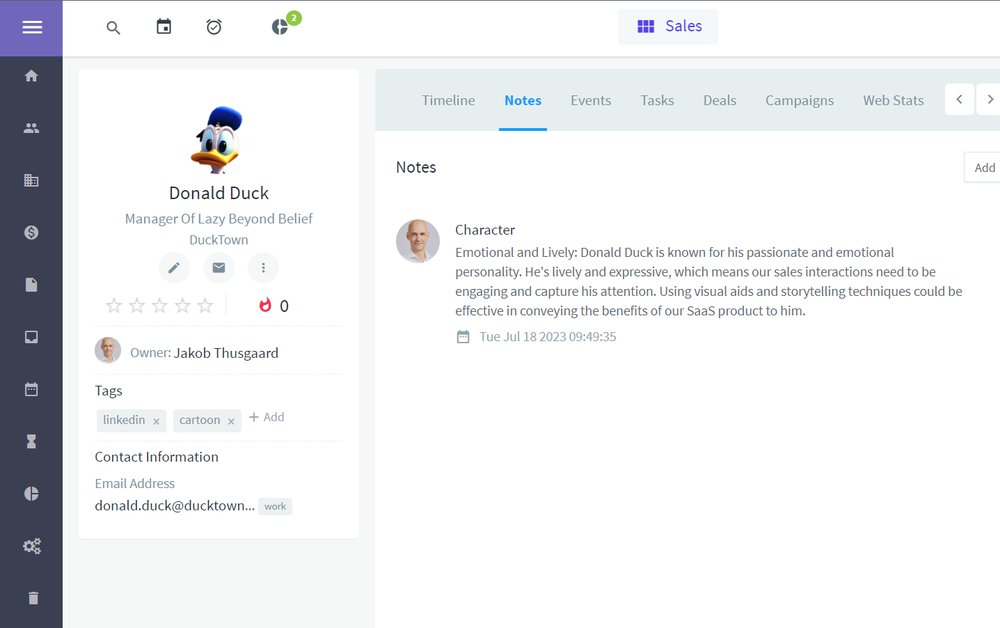
Task: Click the alarm clock reminders icon
Action: pos(214,27)
